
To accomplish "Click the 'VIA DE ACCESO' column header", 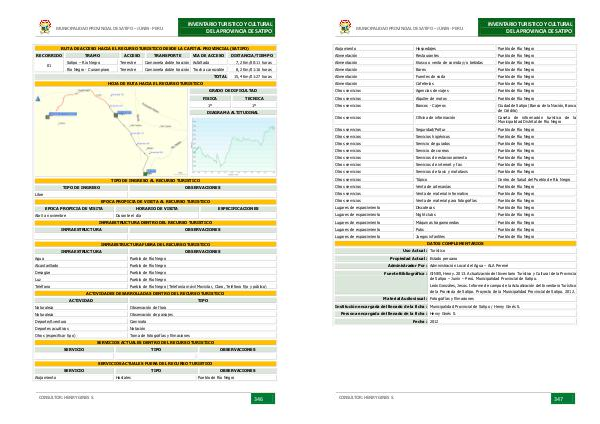I will point(209,55).
